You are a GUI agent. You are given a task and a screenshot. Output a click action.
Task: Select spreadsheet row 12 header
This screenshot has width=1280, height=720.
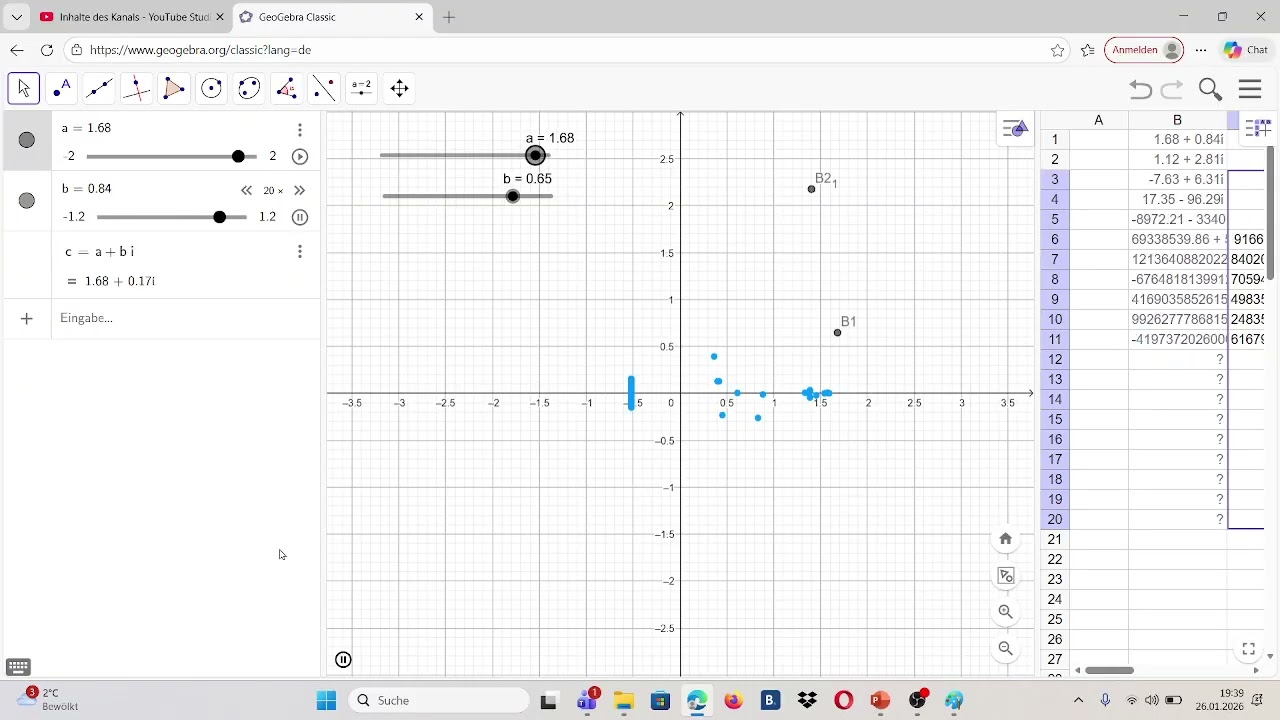1054,359
